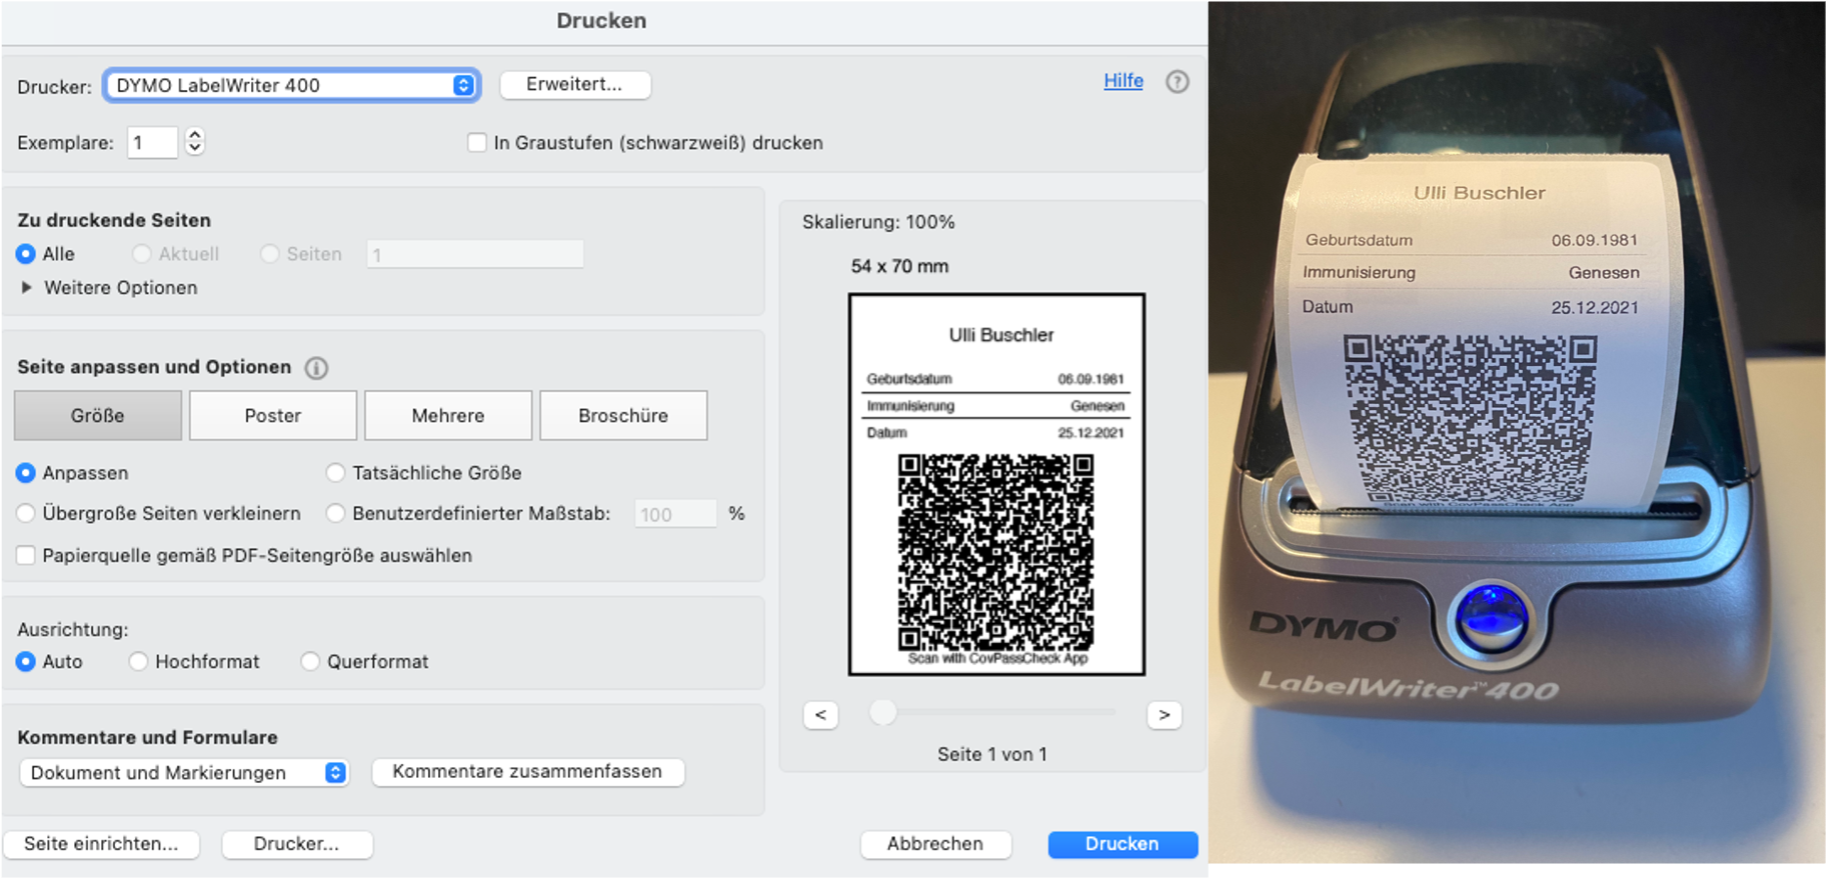The height and width of the screenshot is (880, 1833).
Task: Open the Drucker printer dropdown
Action: (x=291, y=86)
